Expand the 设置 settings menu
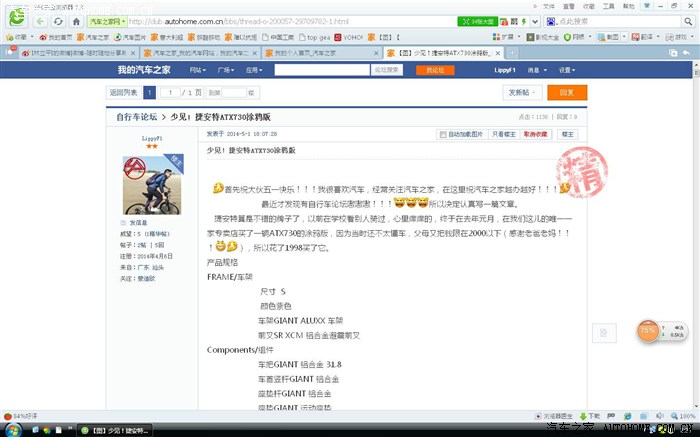The height and width of the screenshot is (437, 700). 567,70
